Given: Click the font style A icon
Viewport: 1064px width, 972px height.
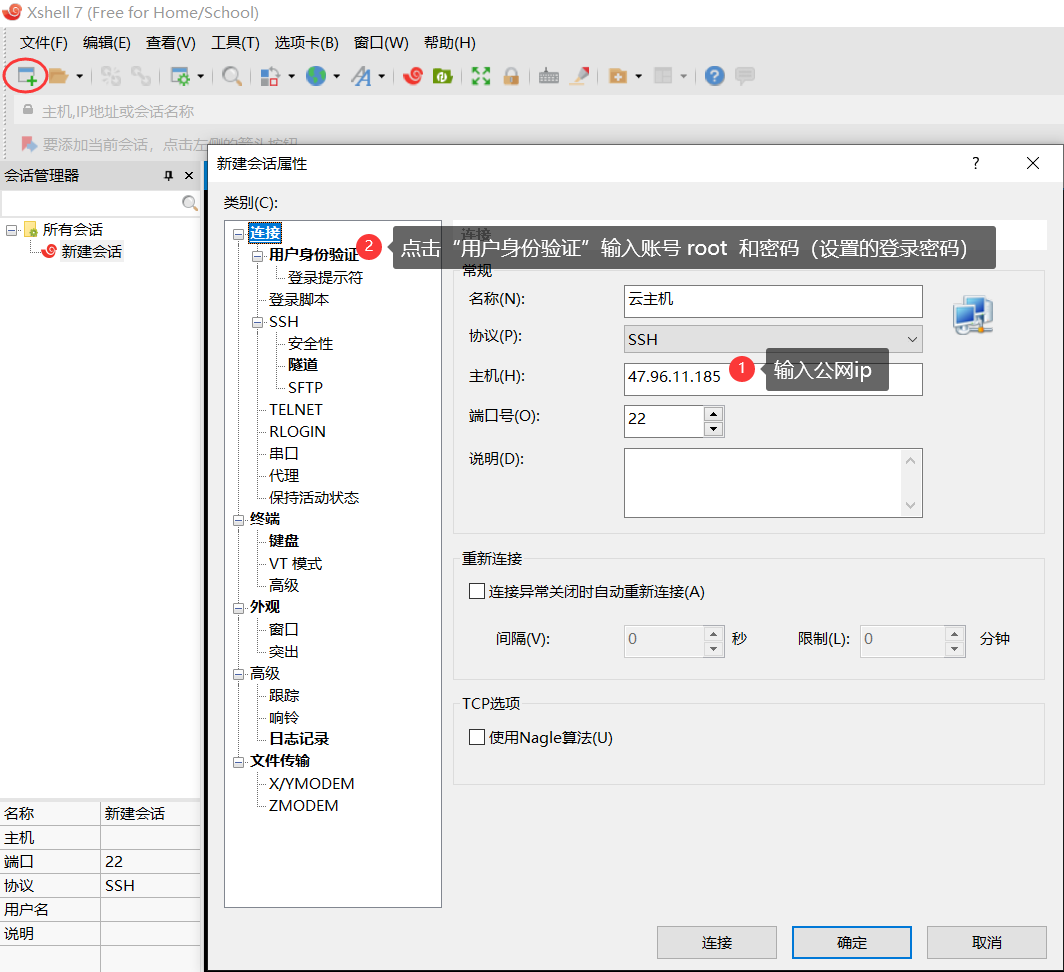Looking at the screenshot, I should click(x=361, y=76).
